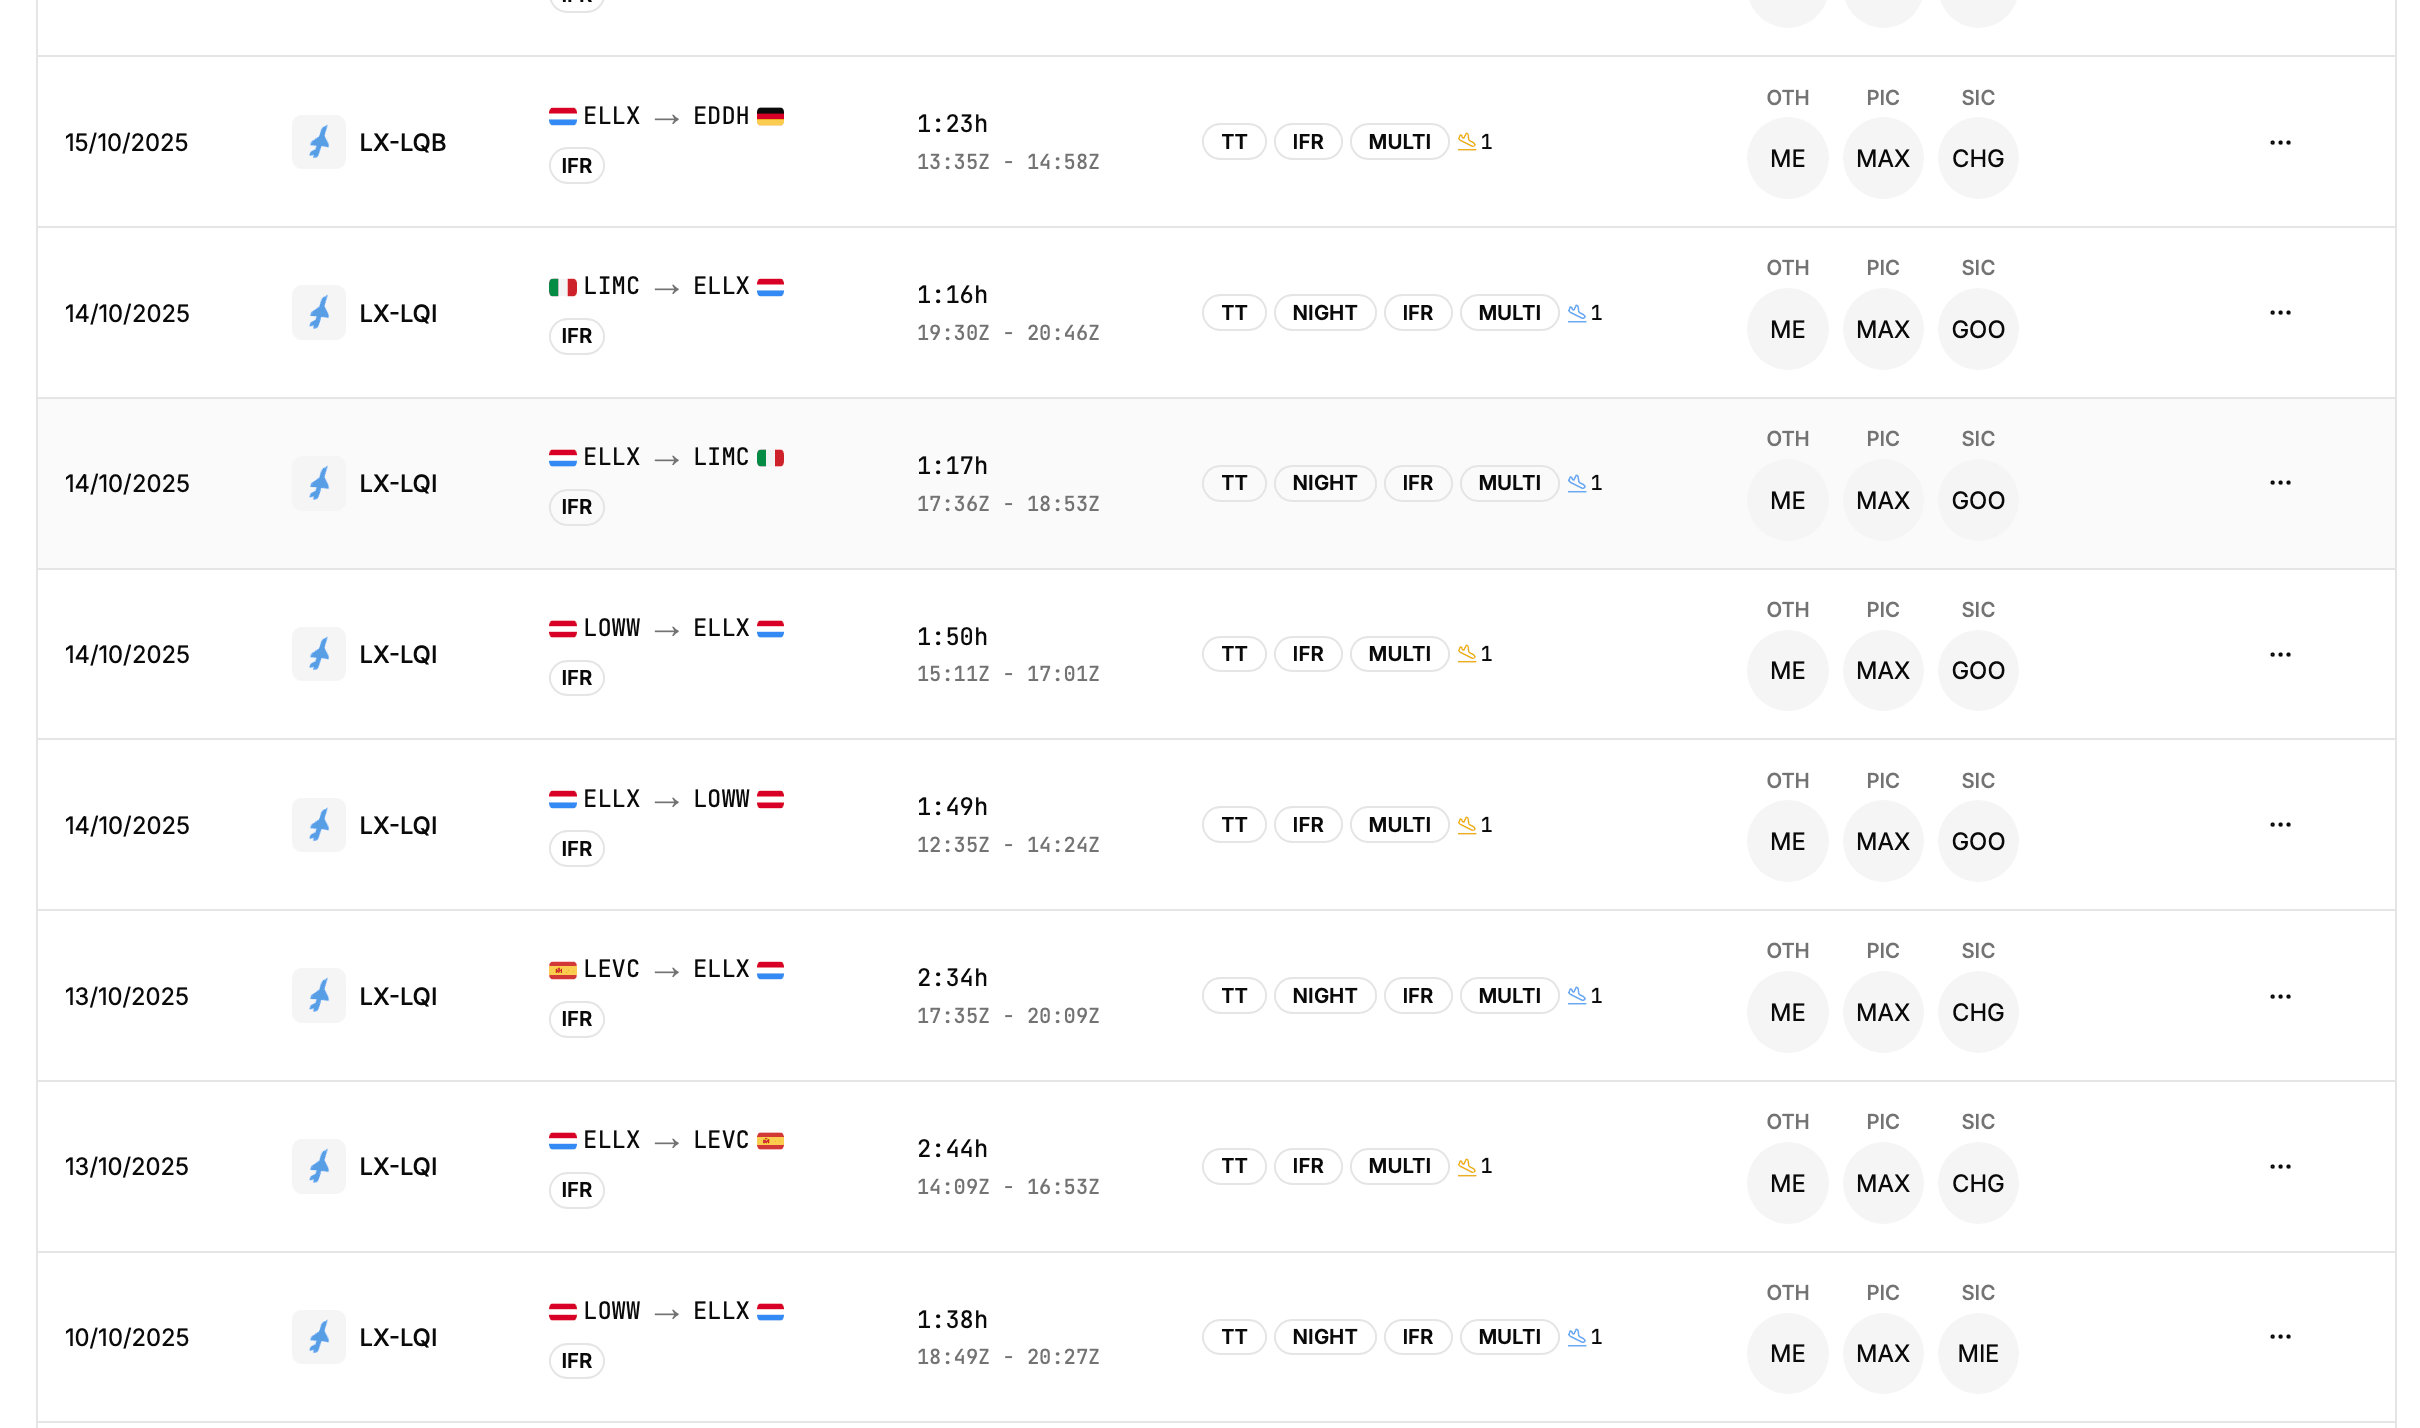Toggle the IFR badge on the ELLX→EDDH flight
The width and height of the screenshot is (2420, 1428).
(x=1308, y=141)
